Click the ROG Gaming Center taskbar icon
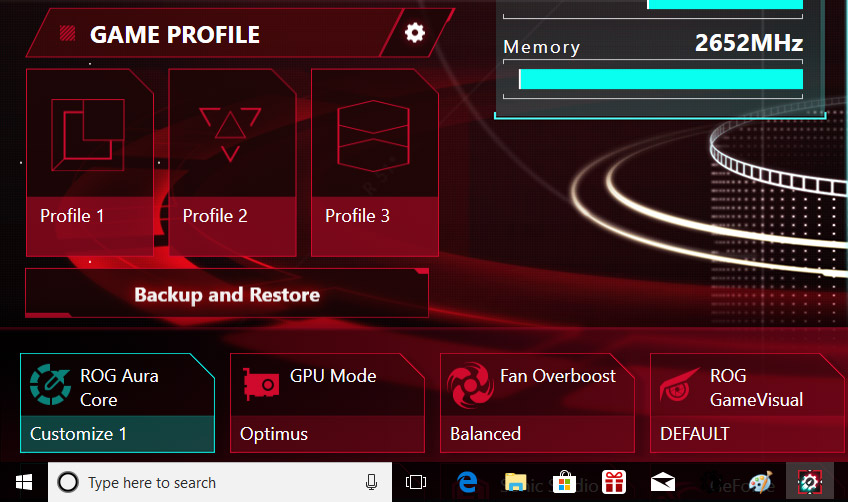 [x=810, y=482]
